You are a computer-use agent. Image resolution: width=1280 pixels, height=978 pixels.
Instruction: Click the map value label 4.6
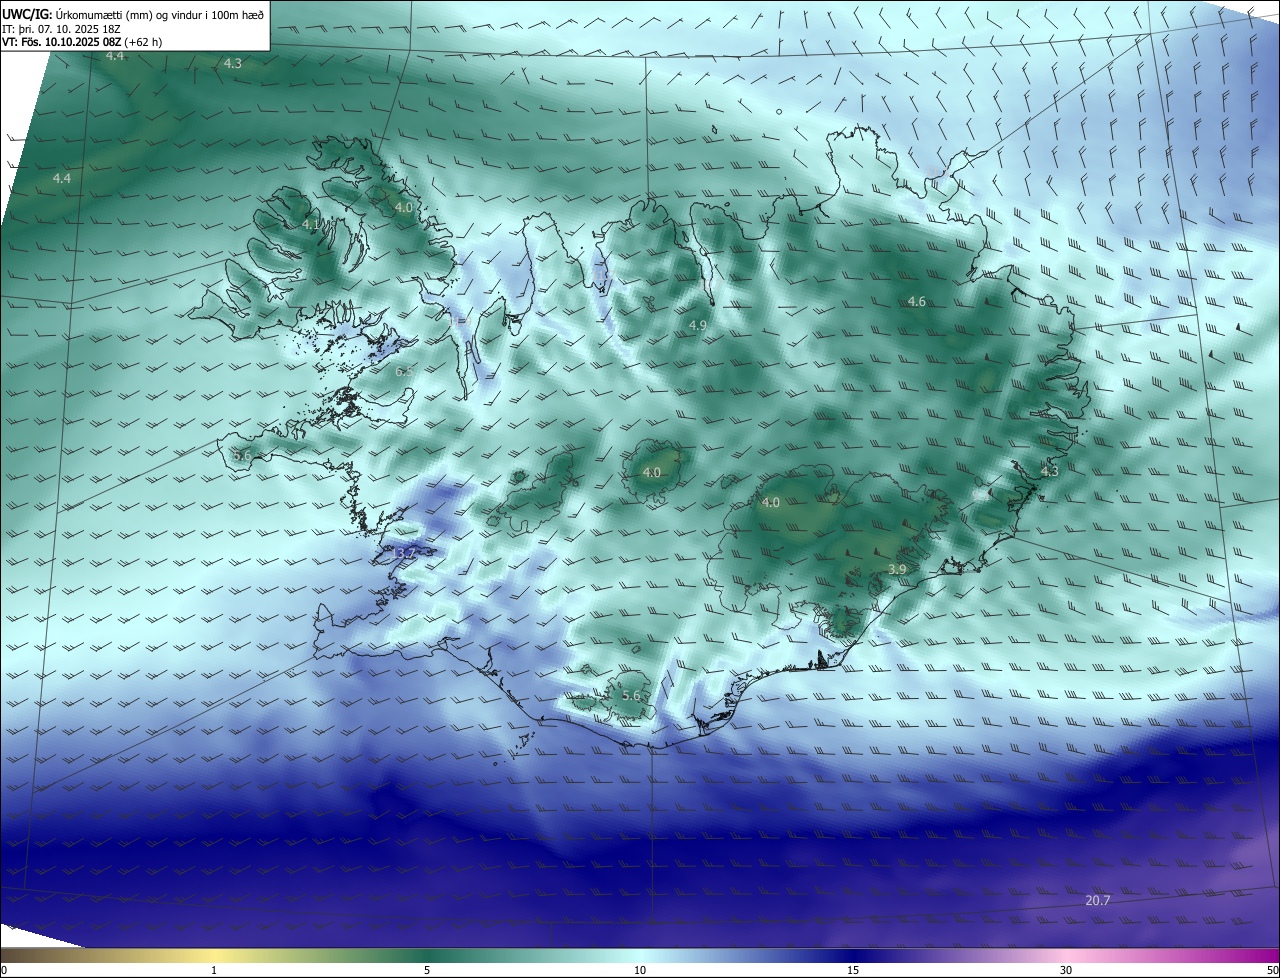click(x=916, y=301)
